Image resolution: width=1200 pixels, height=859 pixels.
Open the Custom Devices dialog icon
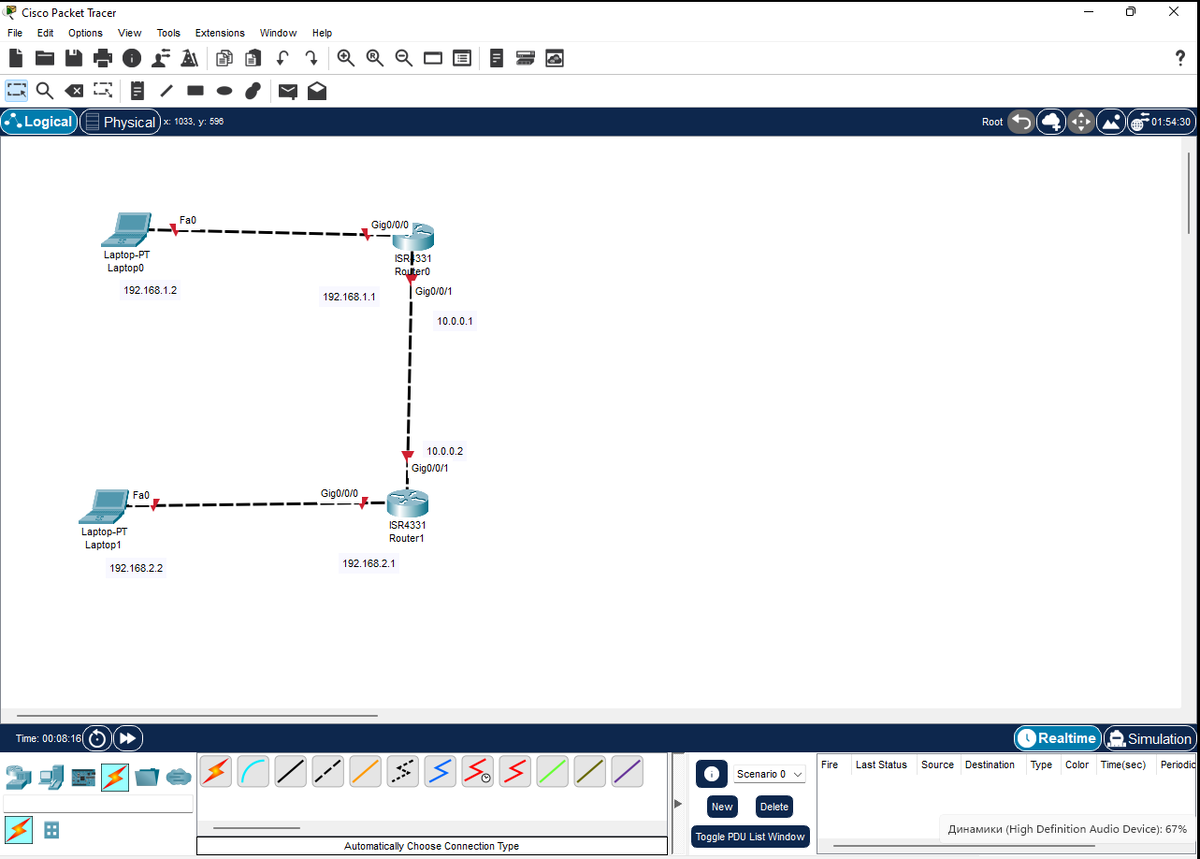pyautogui.click(x=462, y=58)
